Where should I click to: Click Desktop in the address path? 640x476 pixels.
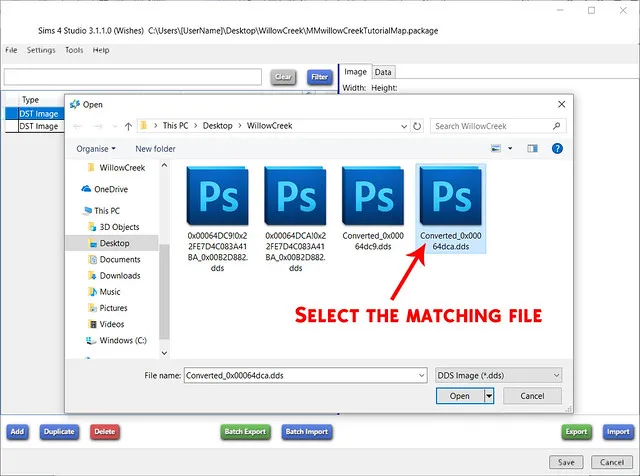pyautogui.click(x=218, y=126)
